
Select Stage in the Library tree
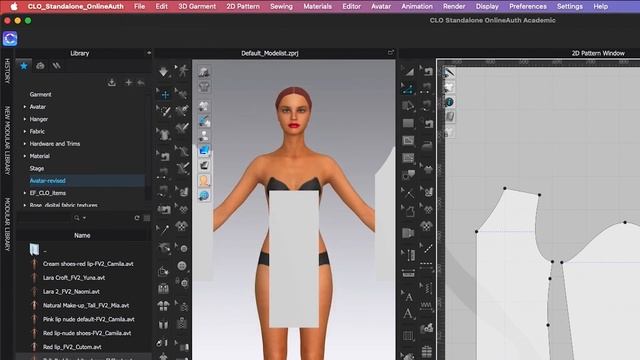37,168
